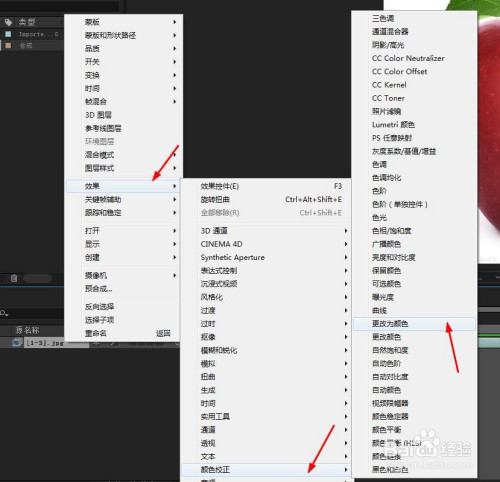
Task: Apply CC Color Neutralizer effect
Action: pyautogui.click(x=414, y=58)
